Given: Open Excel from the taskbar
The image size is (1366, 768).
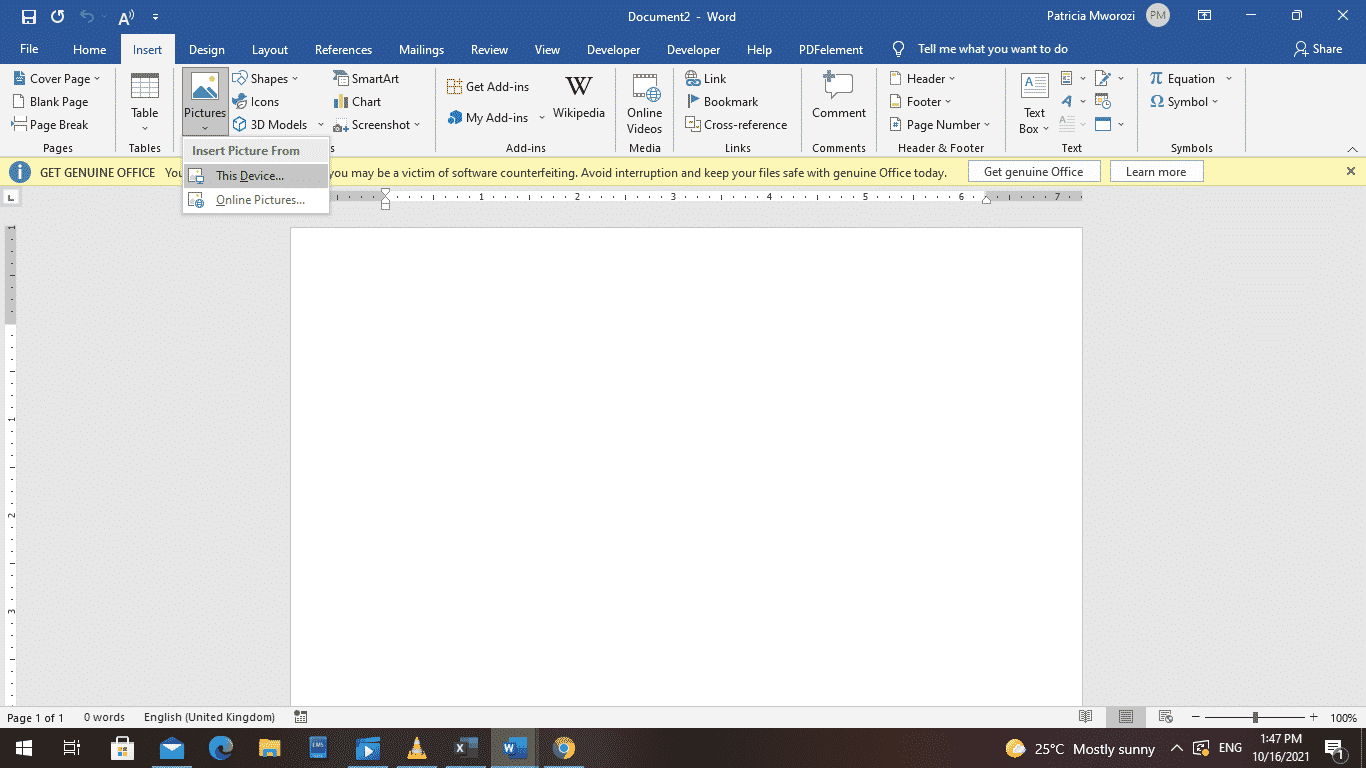Looking at the screenshot, I should coord(465,748).
